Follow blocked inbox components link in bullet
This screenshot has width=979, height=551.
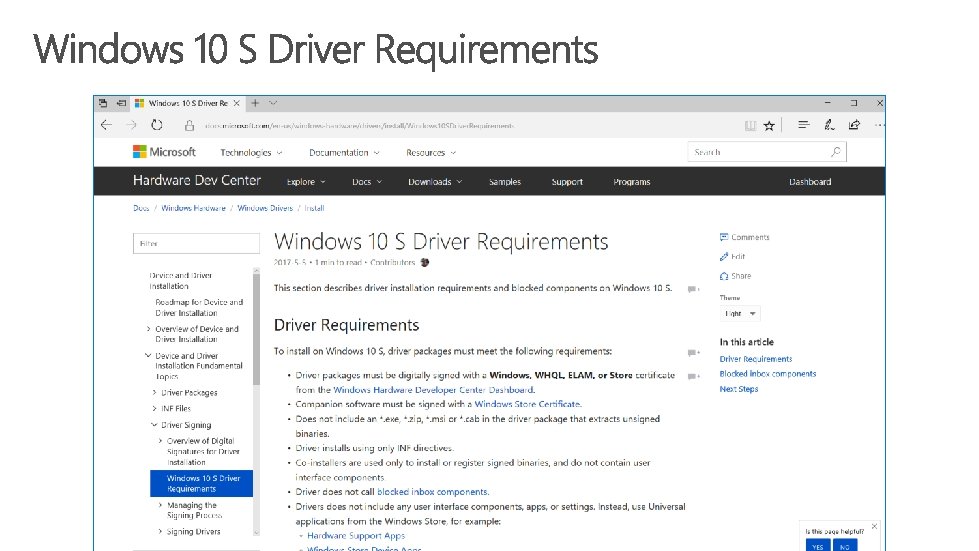point(432,492)
